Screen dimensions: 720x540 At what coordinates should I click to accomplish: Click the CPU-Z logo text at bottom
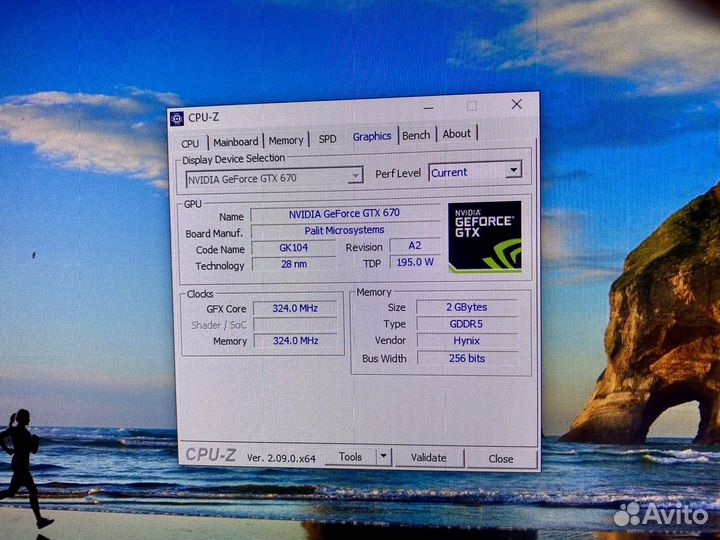[211, 455]
